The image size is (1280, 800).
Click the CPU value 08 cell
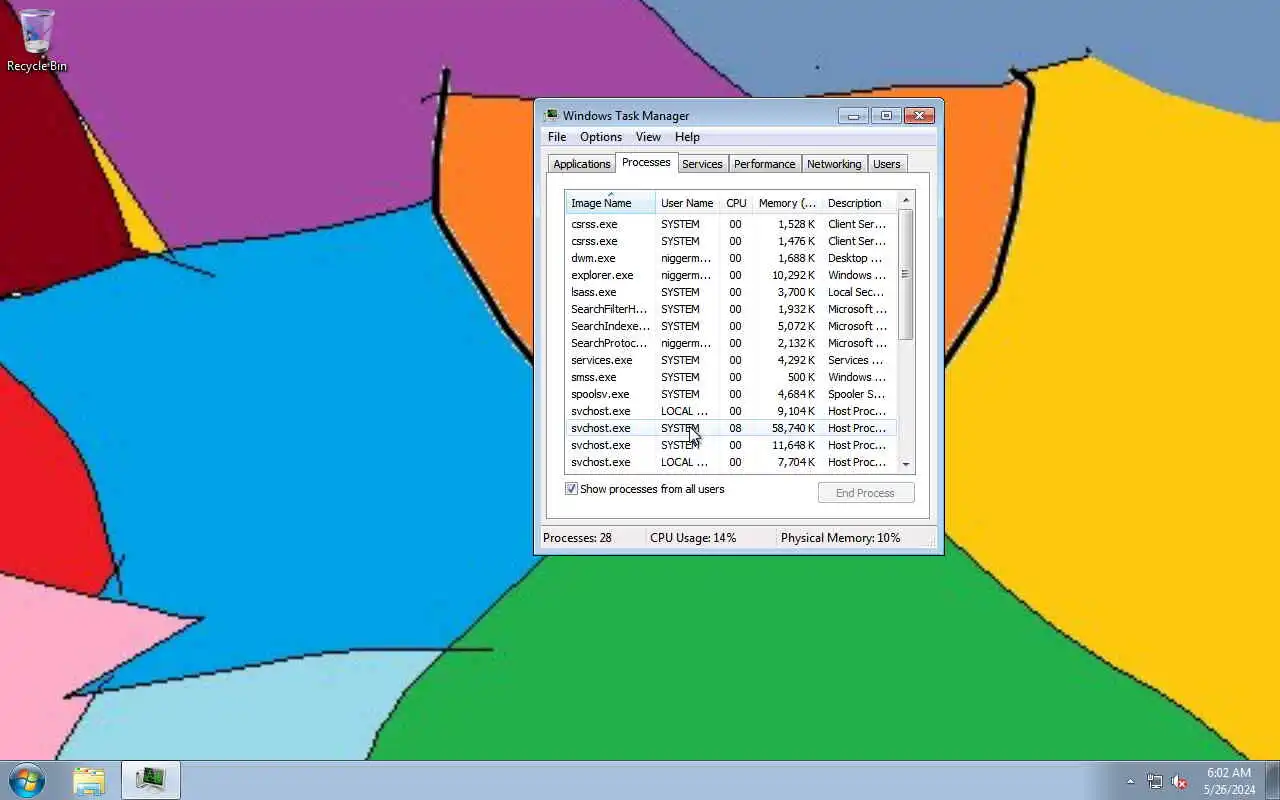pos(735,428)
